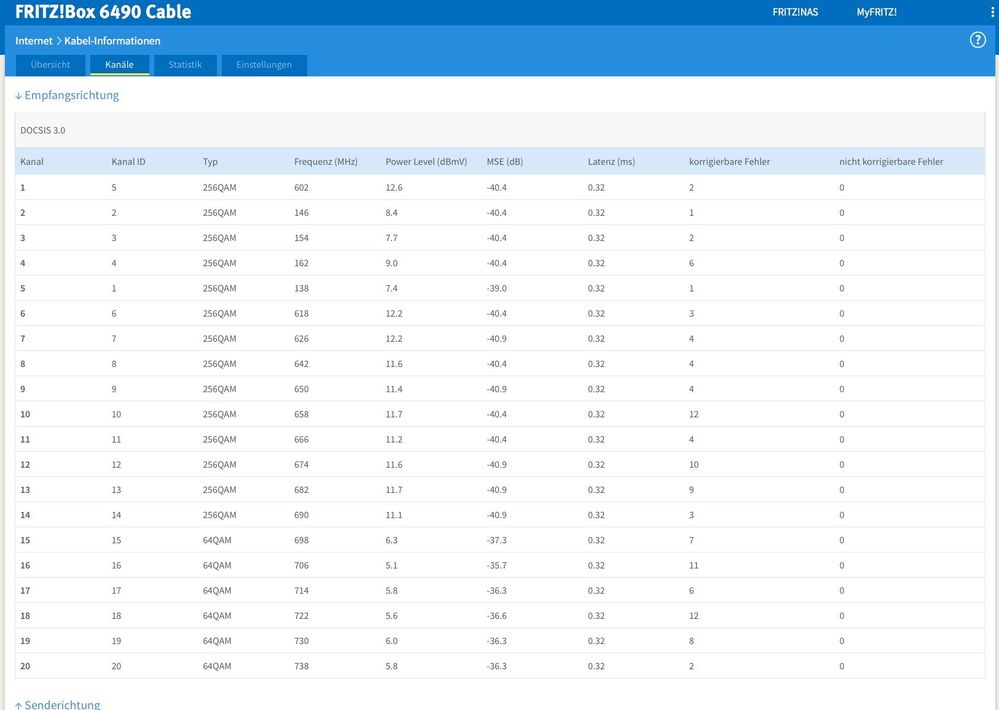Click the MSE (dB) column header

(x=505, y=162)
